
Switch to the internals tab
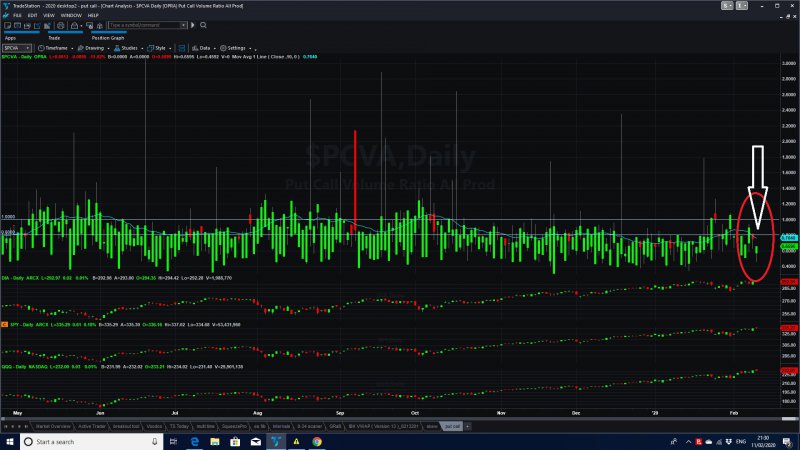click(x=281, y=426)
